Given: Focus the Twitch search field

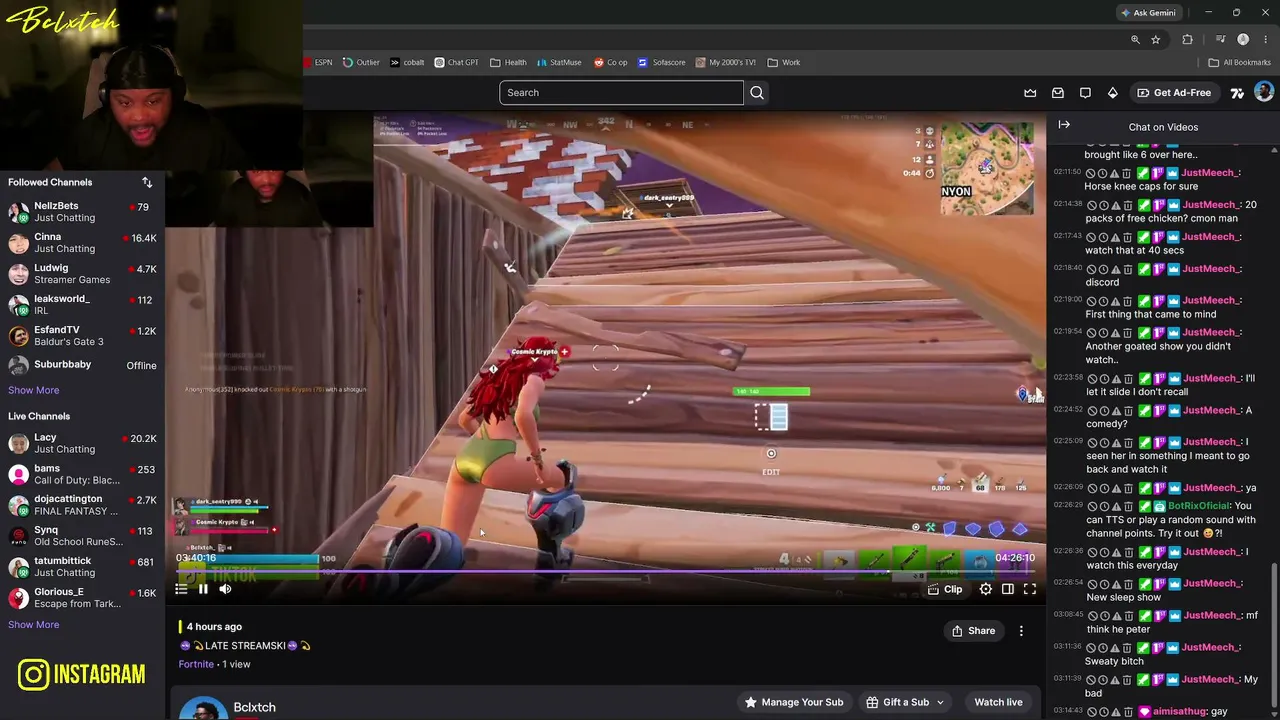Looking at the screenshot, I should point(621,93).
